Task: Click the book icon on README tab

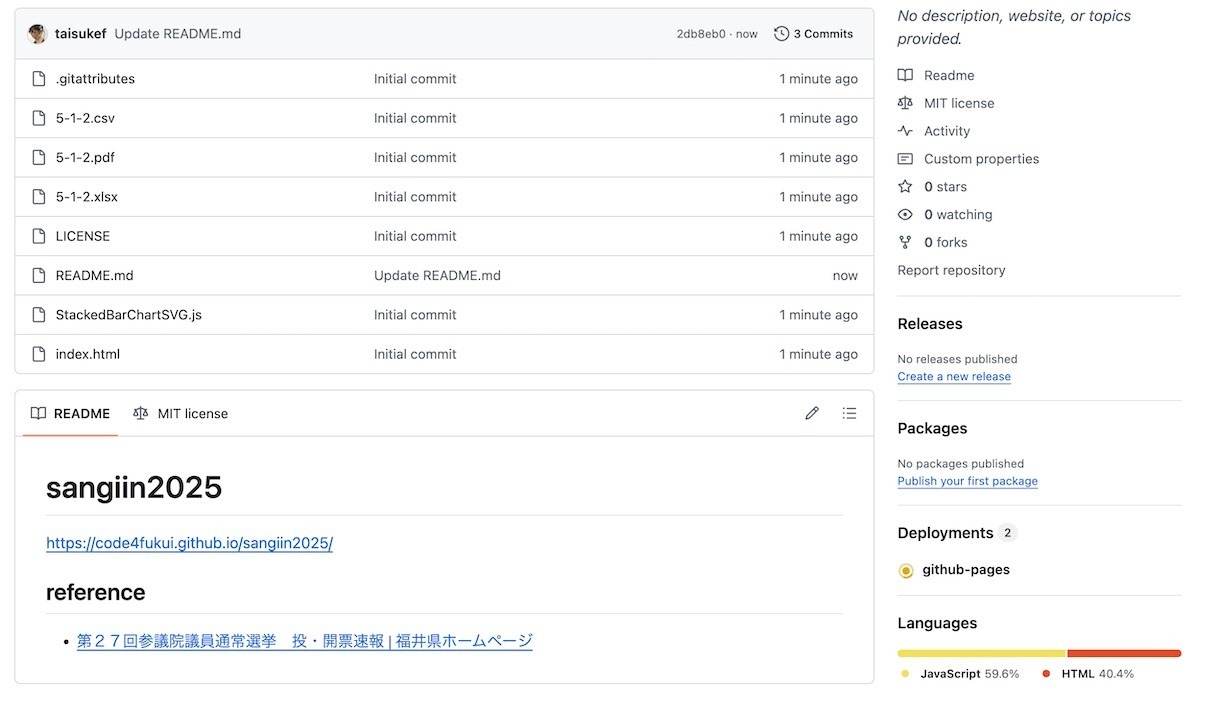Action: pos(38,414)
